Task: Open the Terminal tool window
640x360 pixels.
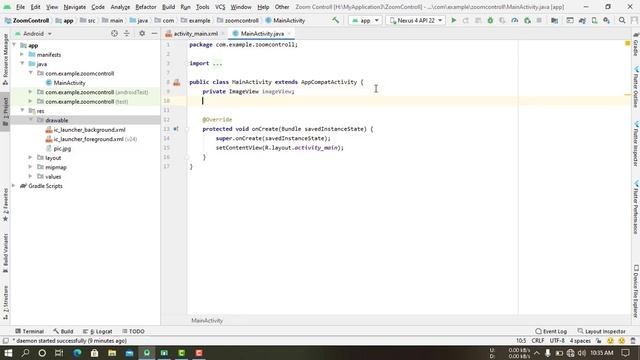Action: click(x=29, y=331)
